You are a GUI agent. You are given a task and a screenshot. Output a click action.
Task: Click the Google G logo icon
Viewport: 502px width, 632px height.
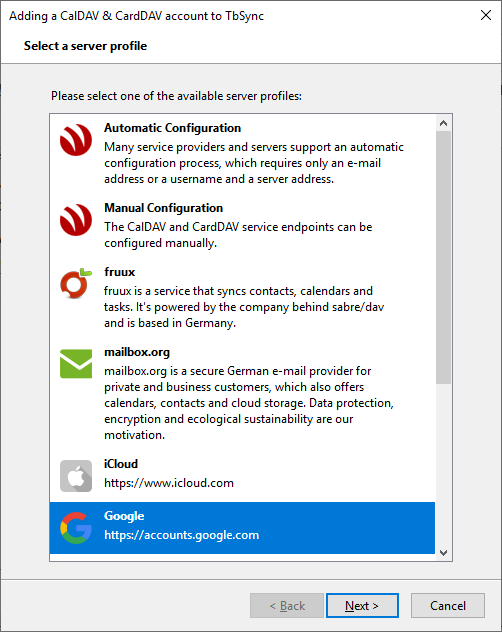tap(76, 528)
